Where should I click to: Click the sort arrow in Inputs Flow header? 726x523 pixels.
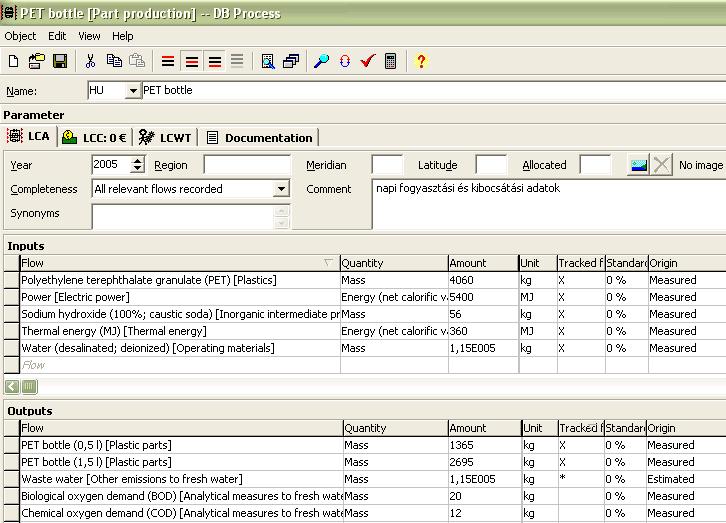click(328, 263)
